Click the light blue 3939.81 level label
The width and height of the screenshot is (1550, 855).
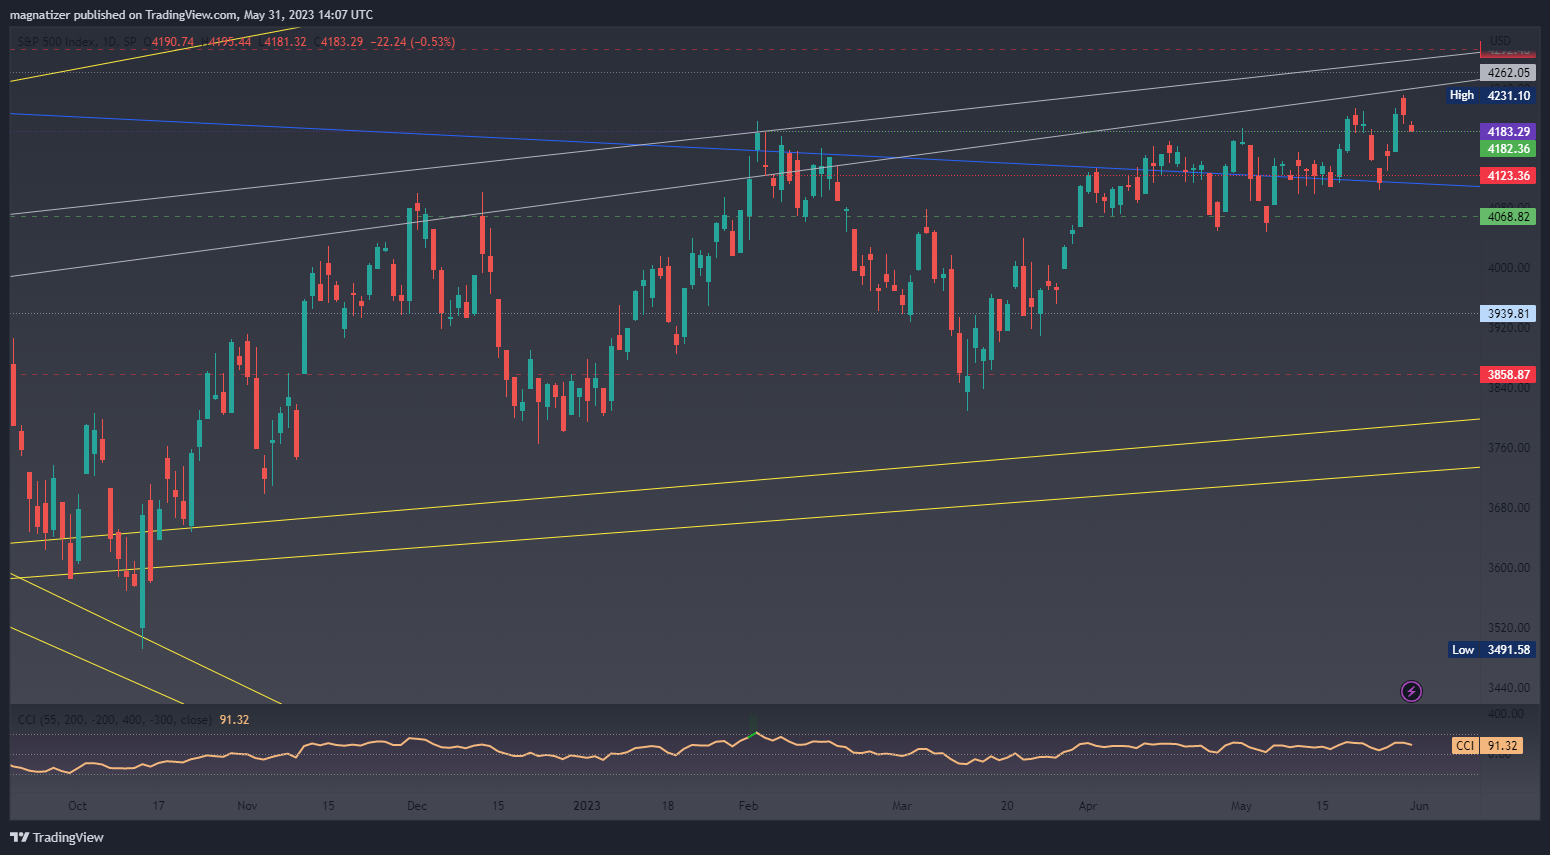pyautogui.click(x=1508, y=314)
